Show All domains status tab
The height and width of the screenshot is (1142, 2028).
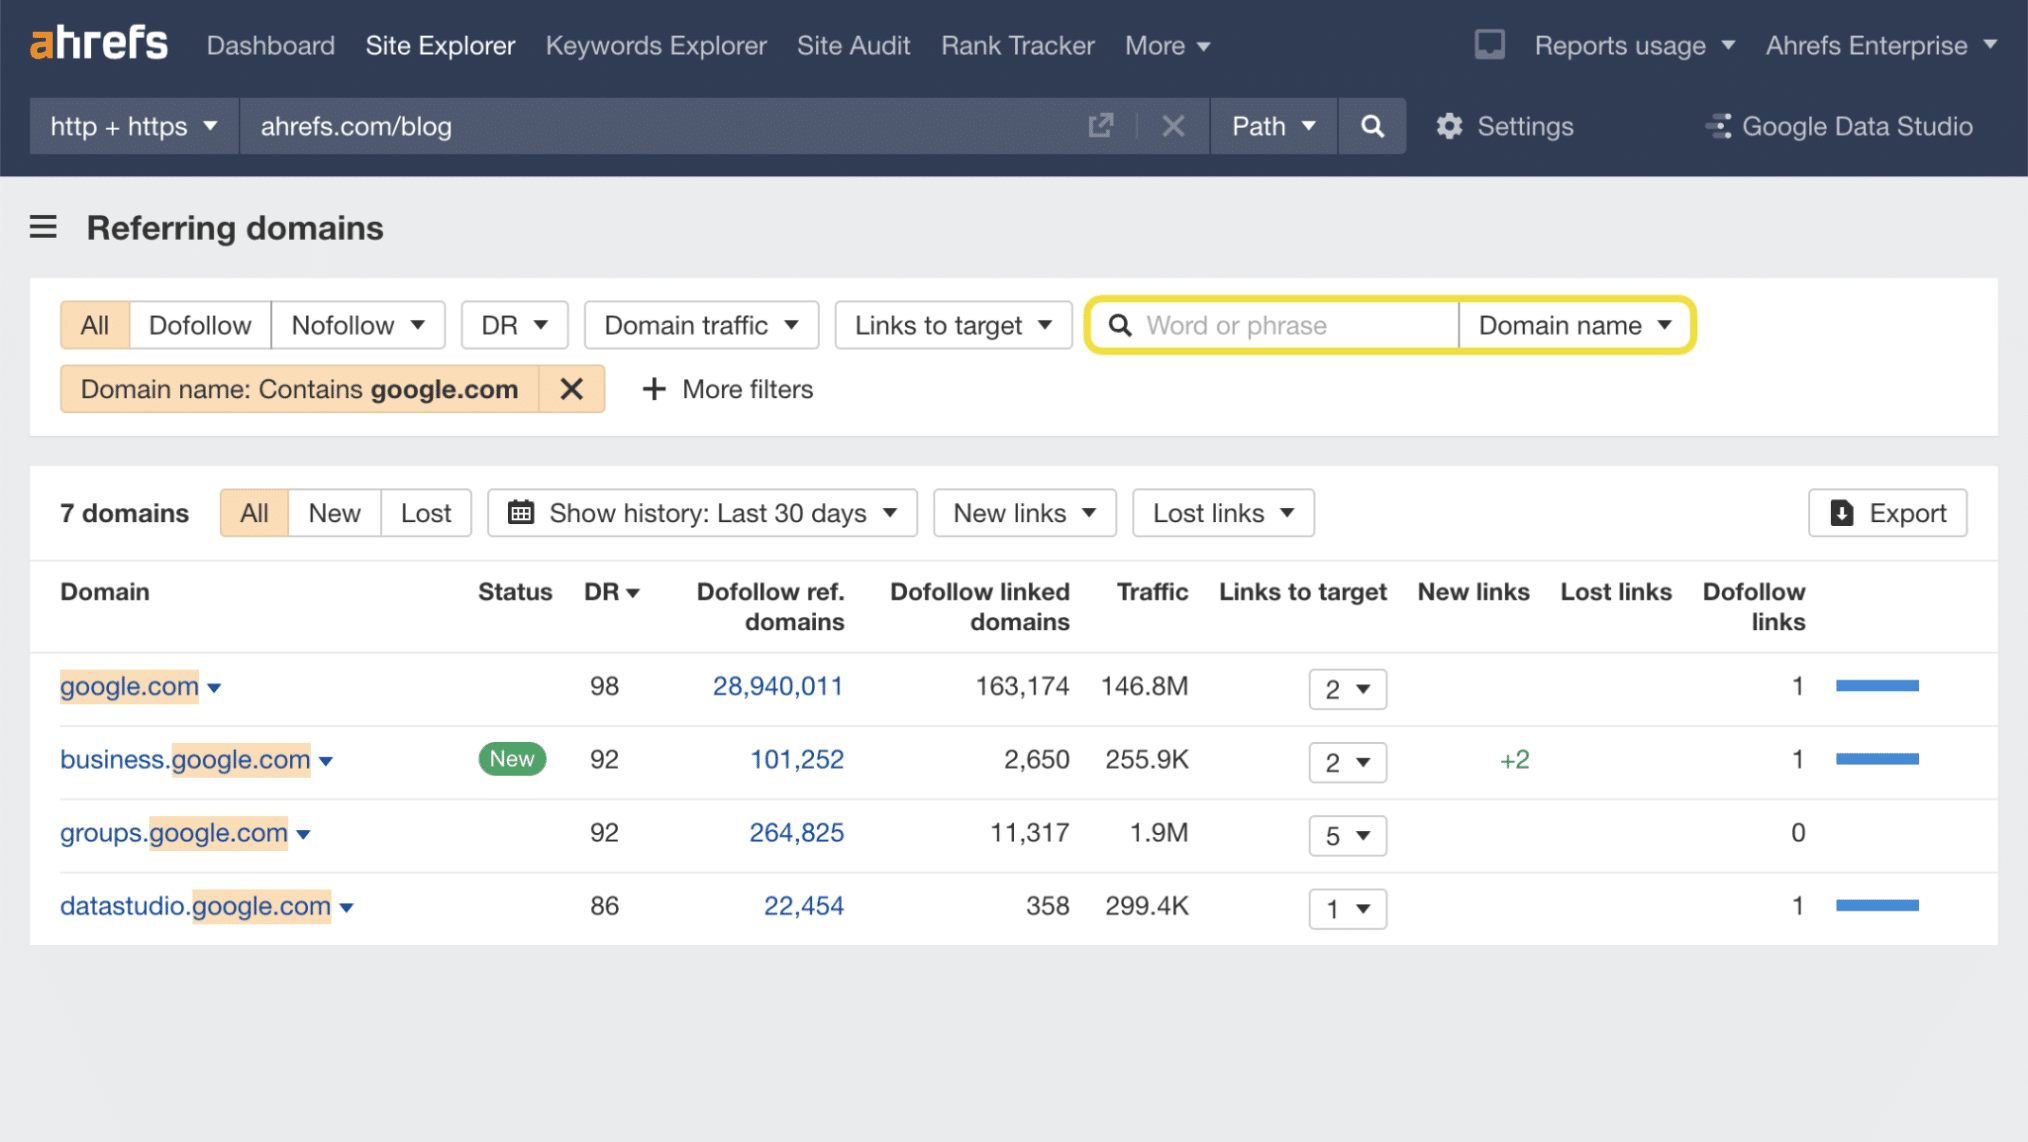click(x=254, y=513)
